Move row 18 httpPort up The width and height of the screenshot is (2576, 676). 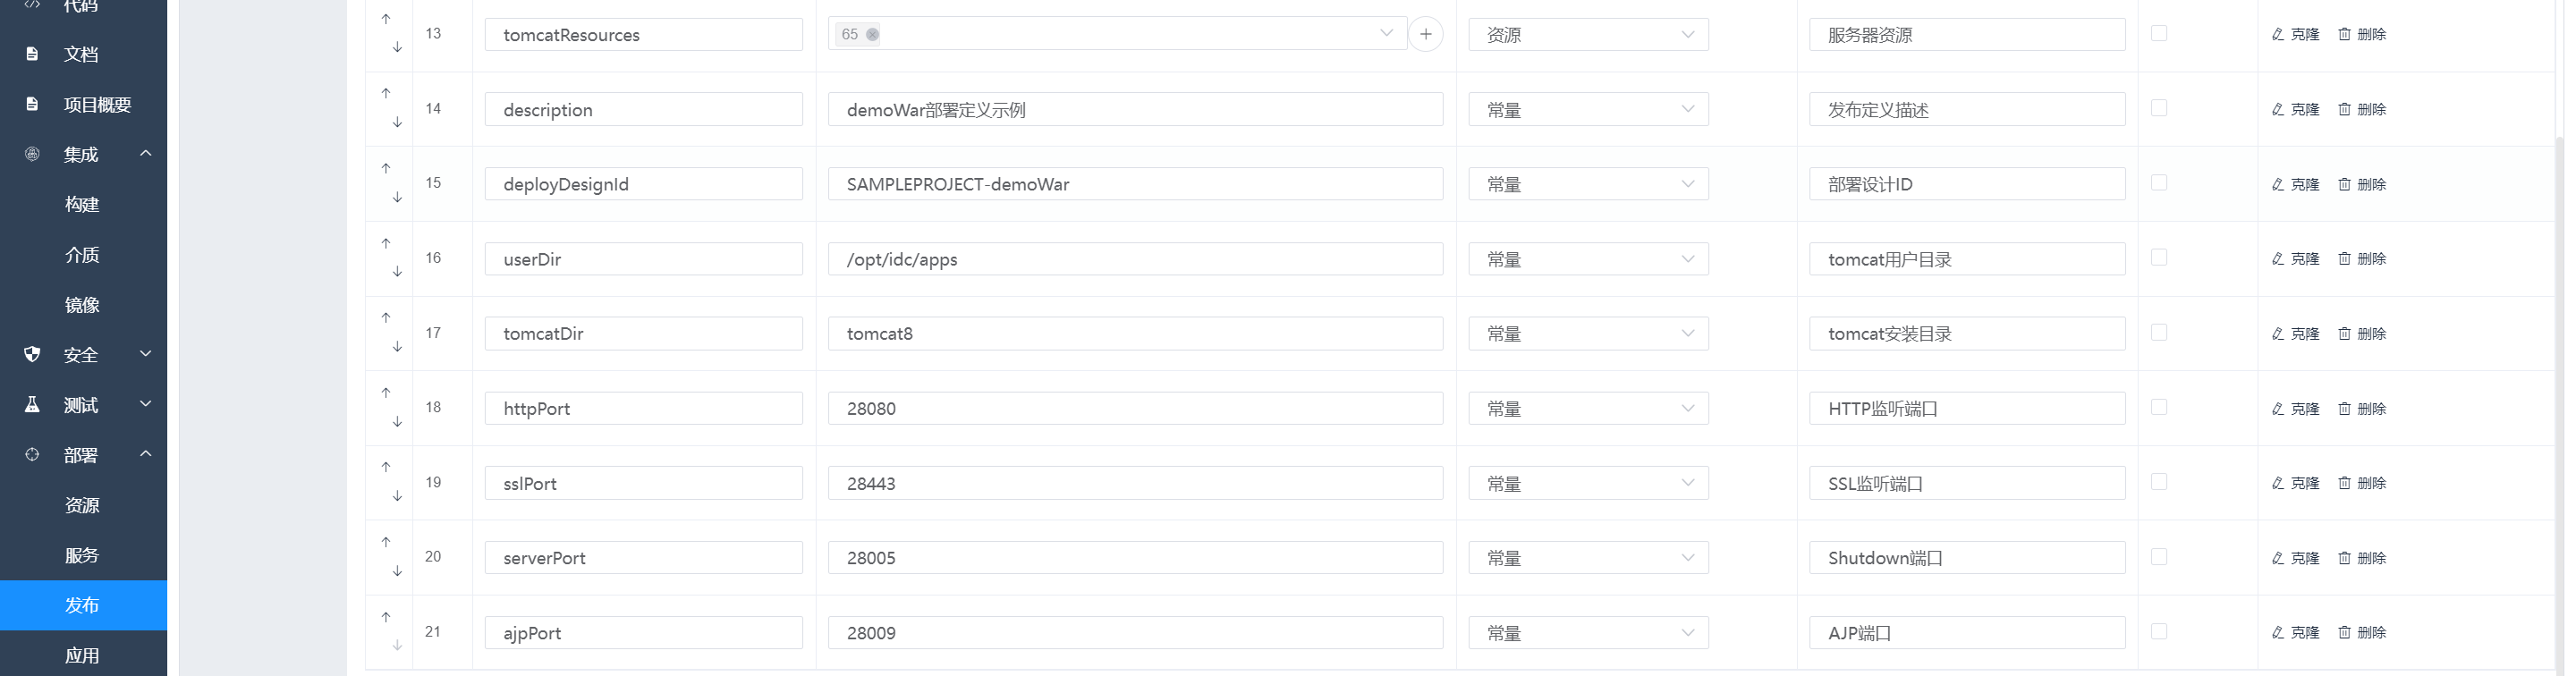[386, 392]
